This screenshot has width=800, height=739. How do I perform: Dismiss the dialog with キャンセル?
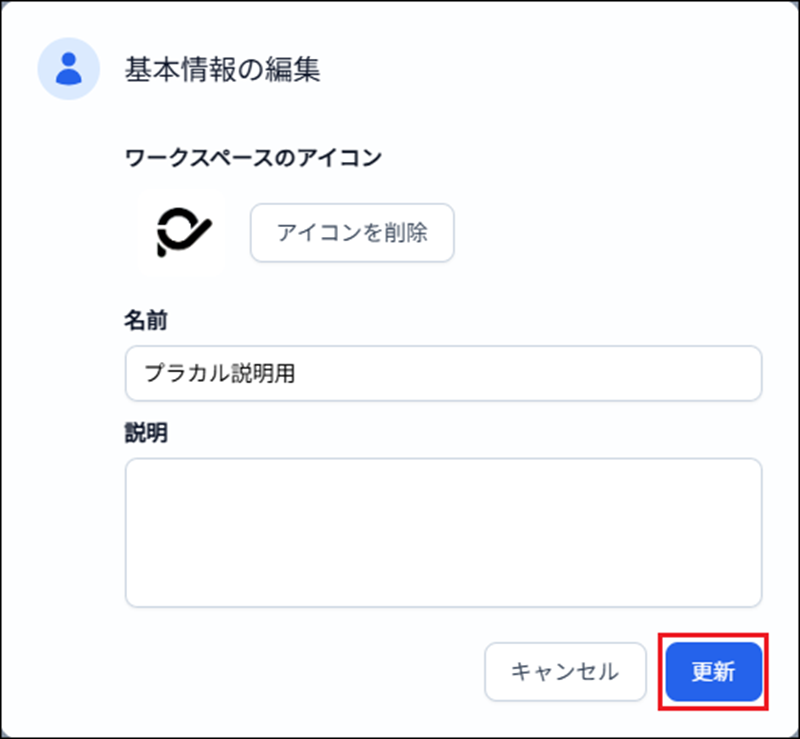coord(565,671)
